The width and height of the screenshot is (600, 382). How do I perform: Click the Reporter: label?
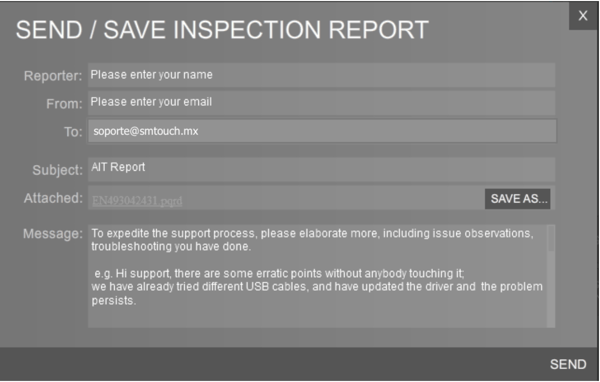(x=53, y=76)
